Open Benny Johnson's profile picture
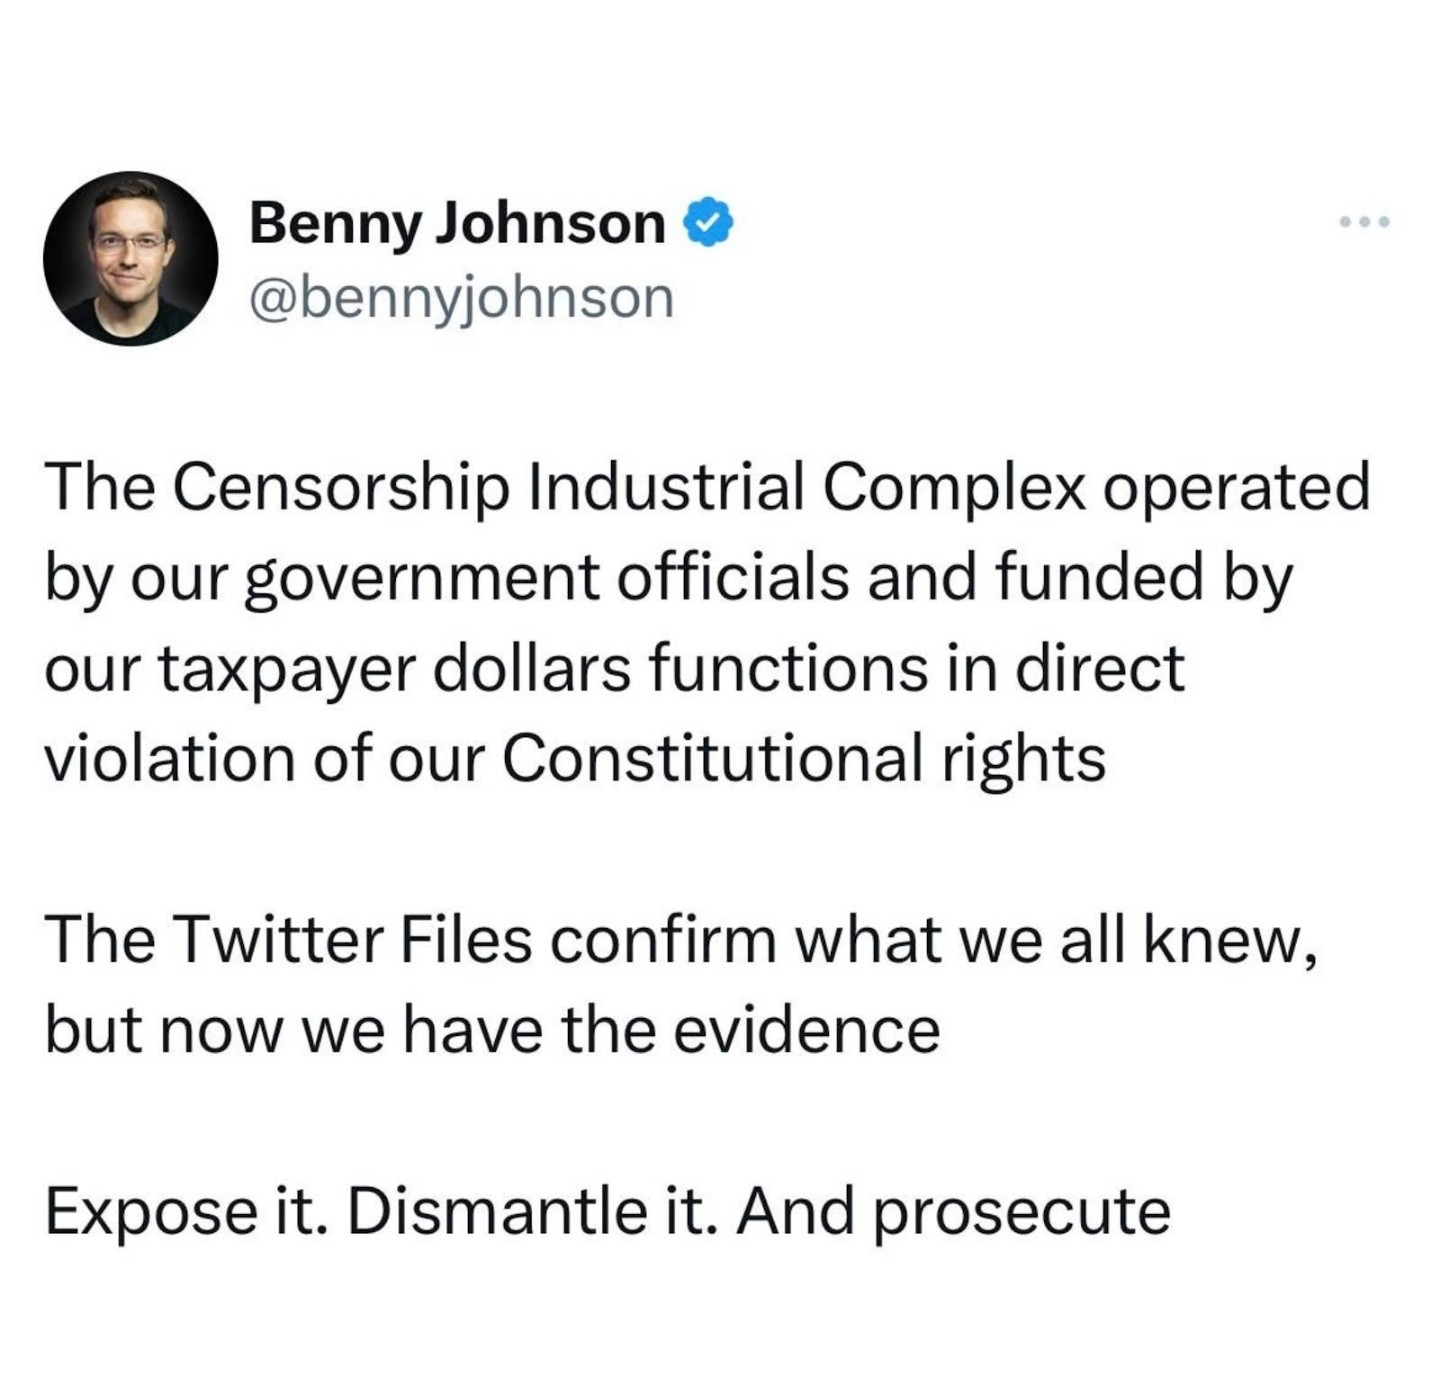 [x=131, y=259]
